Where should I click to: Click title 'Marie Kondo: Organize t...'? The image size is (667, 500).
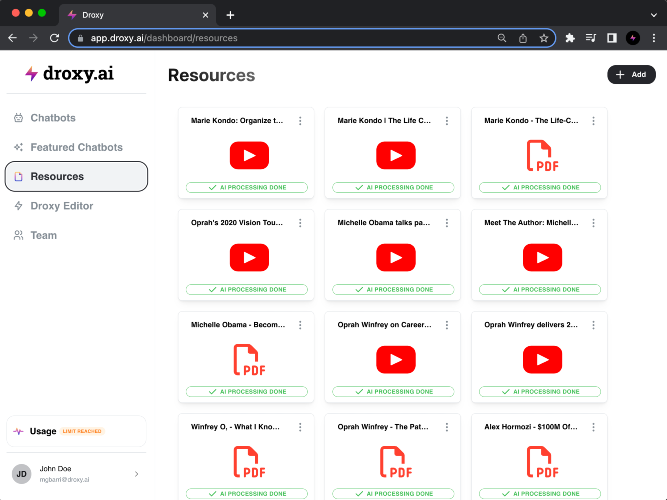237,121
